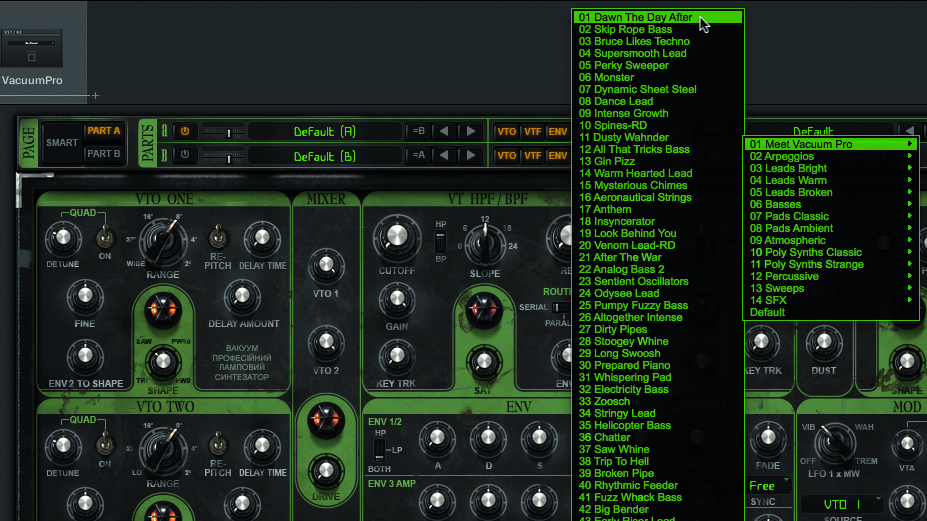Select preset 01 Dawn The Day After
The width and height of the screenshot is (927, 521).
pyautogui.click(x=657, y=17)
